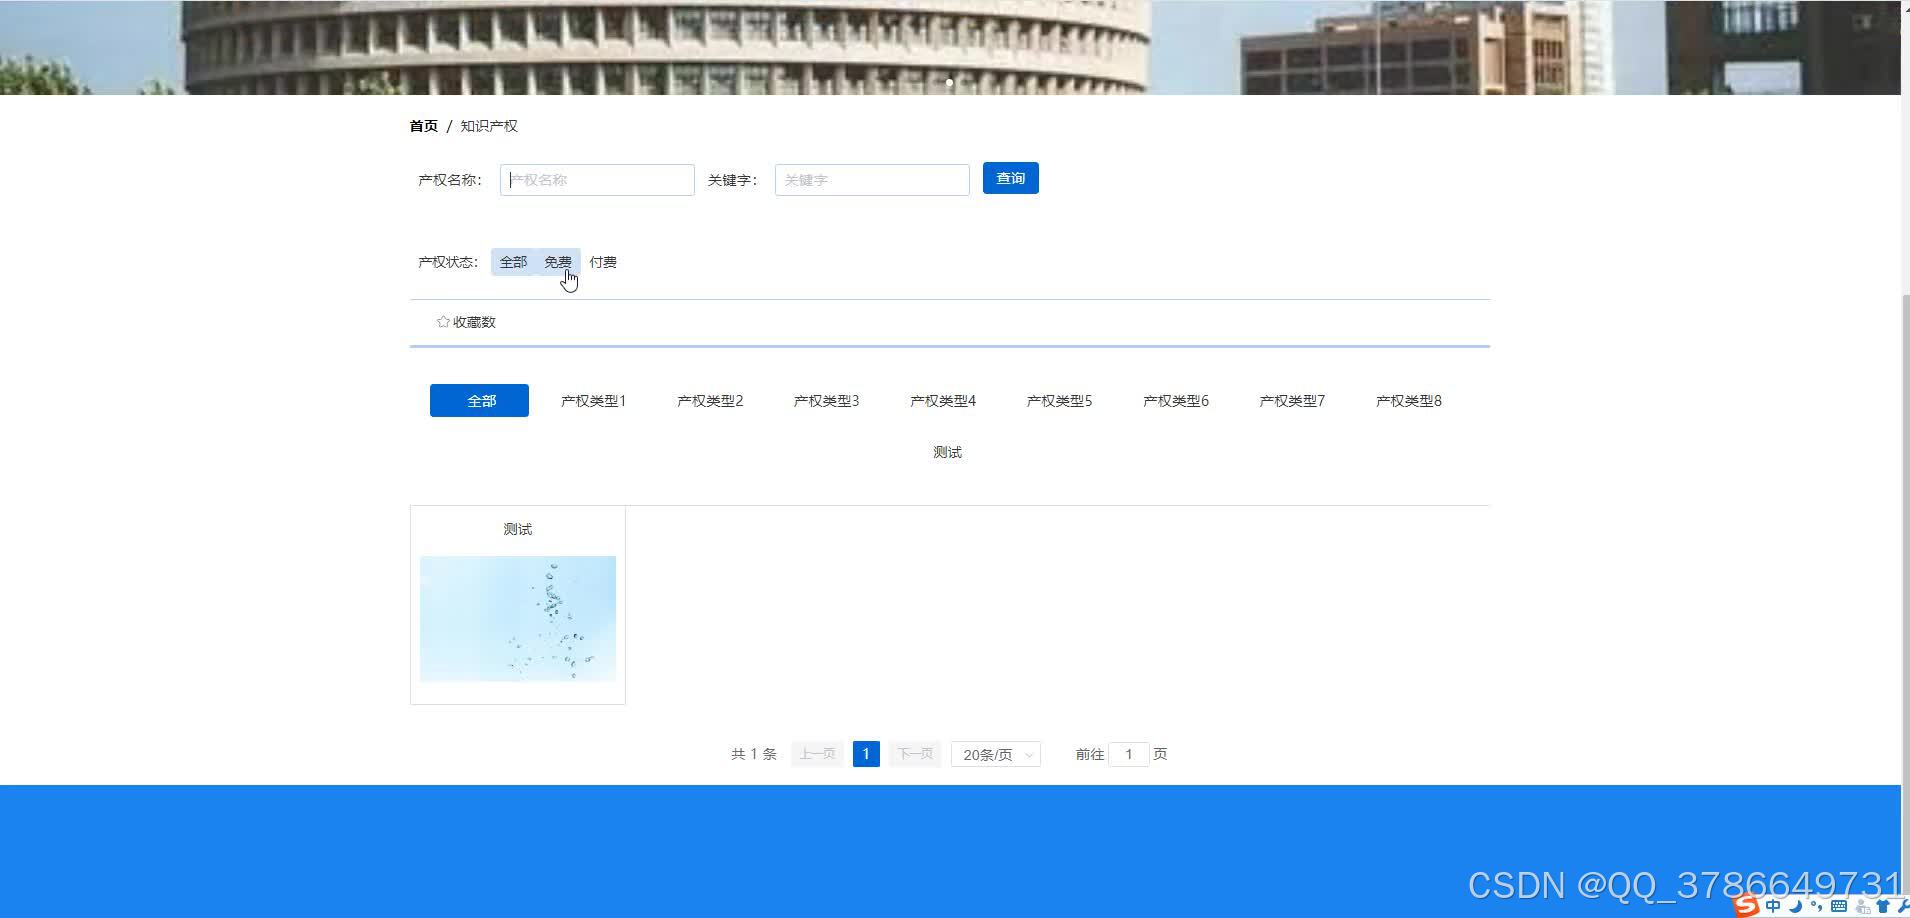The image size is (1910, 918).
Task: Select the 全部 status filter option
Action: [x=513, y=261]
